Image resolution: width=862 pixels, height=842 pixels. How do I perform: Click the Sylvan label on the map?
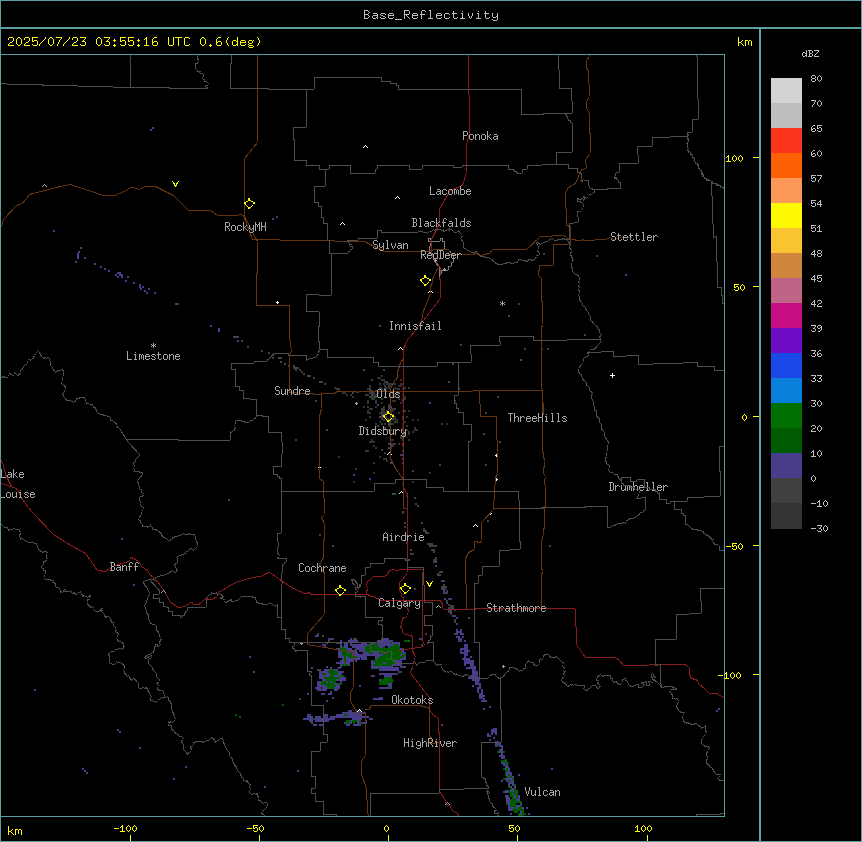(x=390, y=245)
